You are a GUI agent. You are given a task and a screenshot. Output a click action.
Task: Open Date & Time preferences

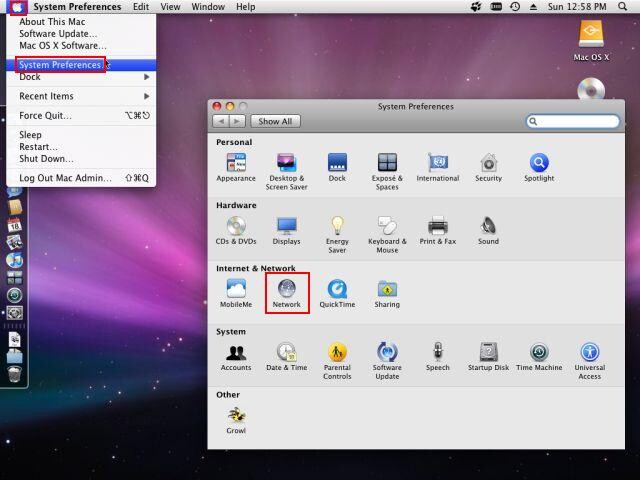coord(287,357)
